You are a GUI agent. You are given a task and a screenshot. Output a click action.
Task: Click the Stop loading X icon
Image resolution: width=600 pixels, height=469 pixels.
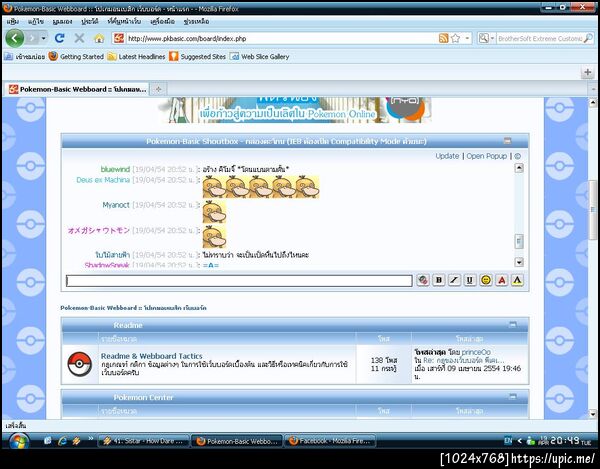[79, 38]
